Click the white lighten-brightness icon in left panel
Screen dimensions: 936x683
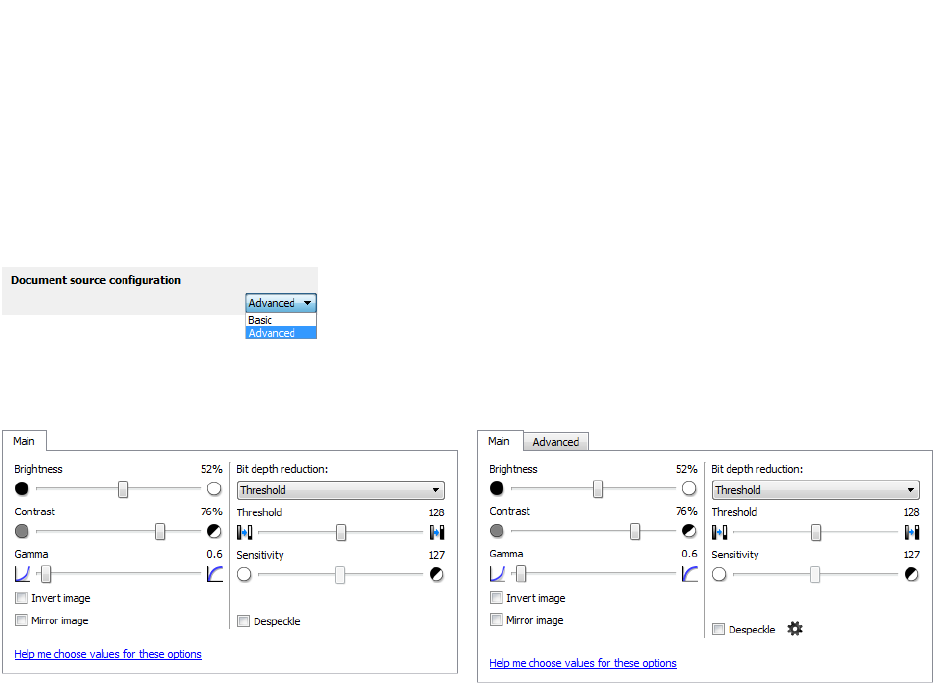point(214,489)
